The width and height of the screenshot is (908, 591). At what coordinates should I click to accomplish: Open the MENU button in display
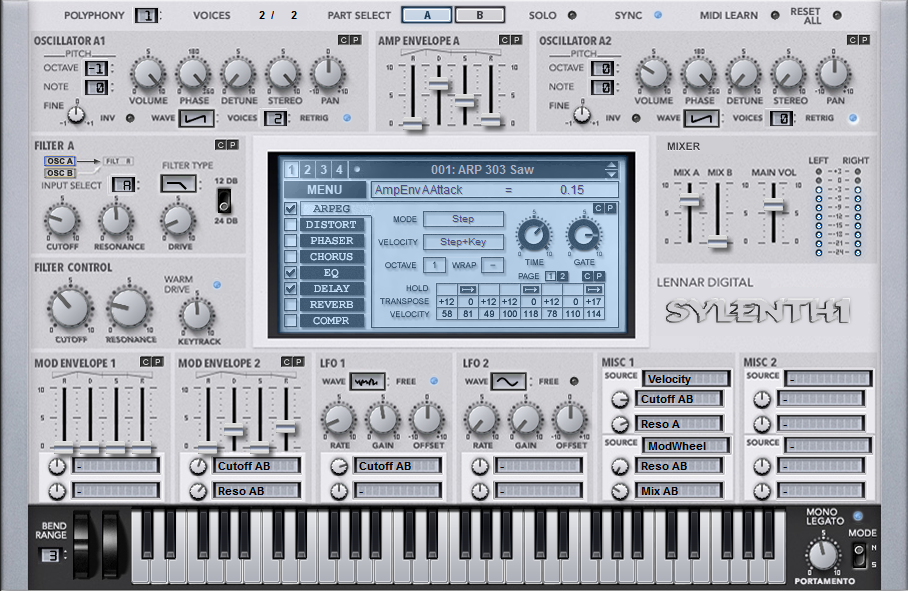324,190
